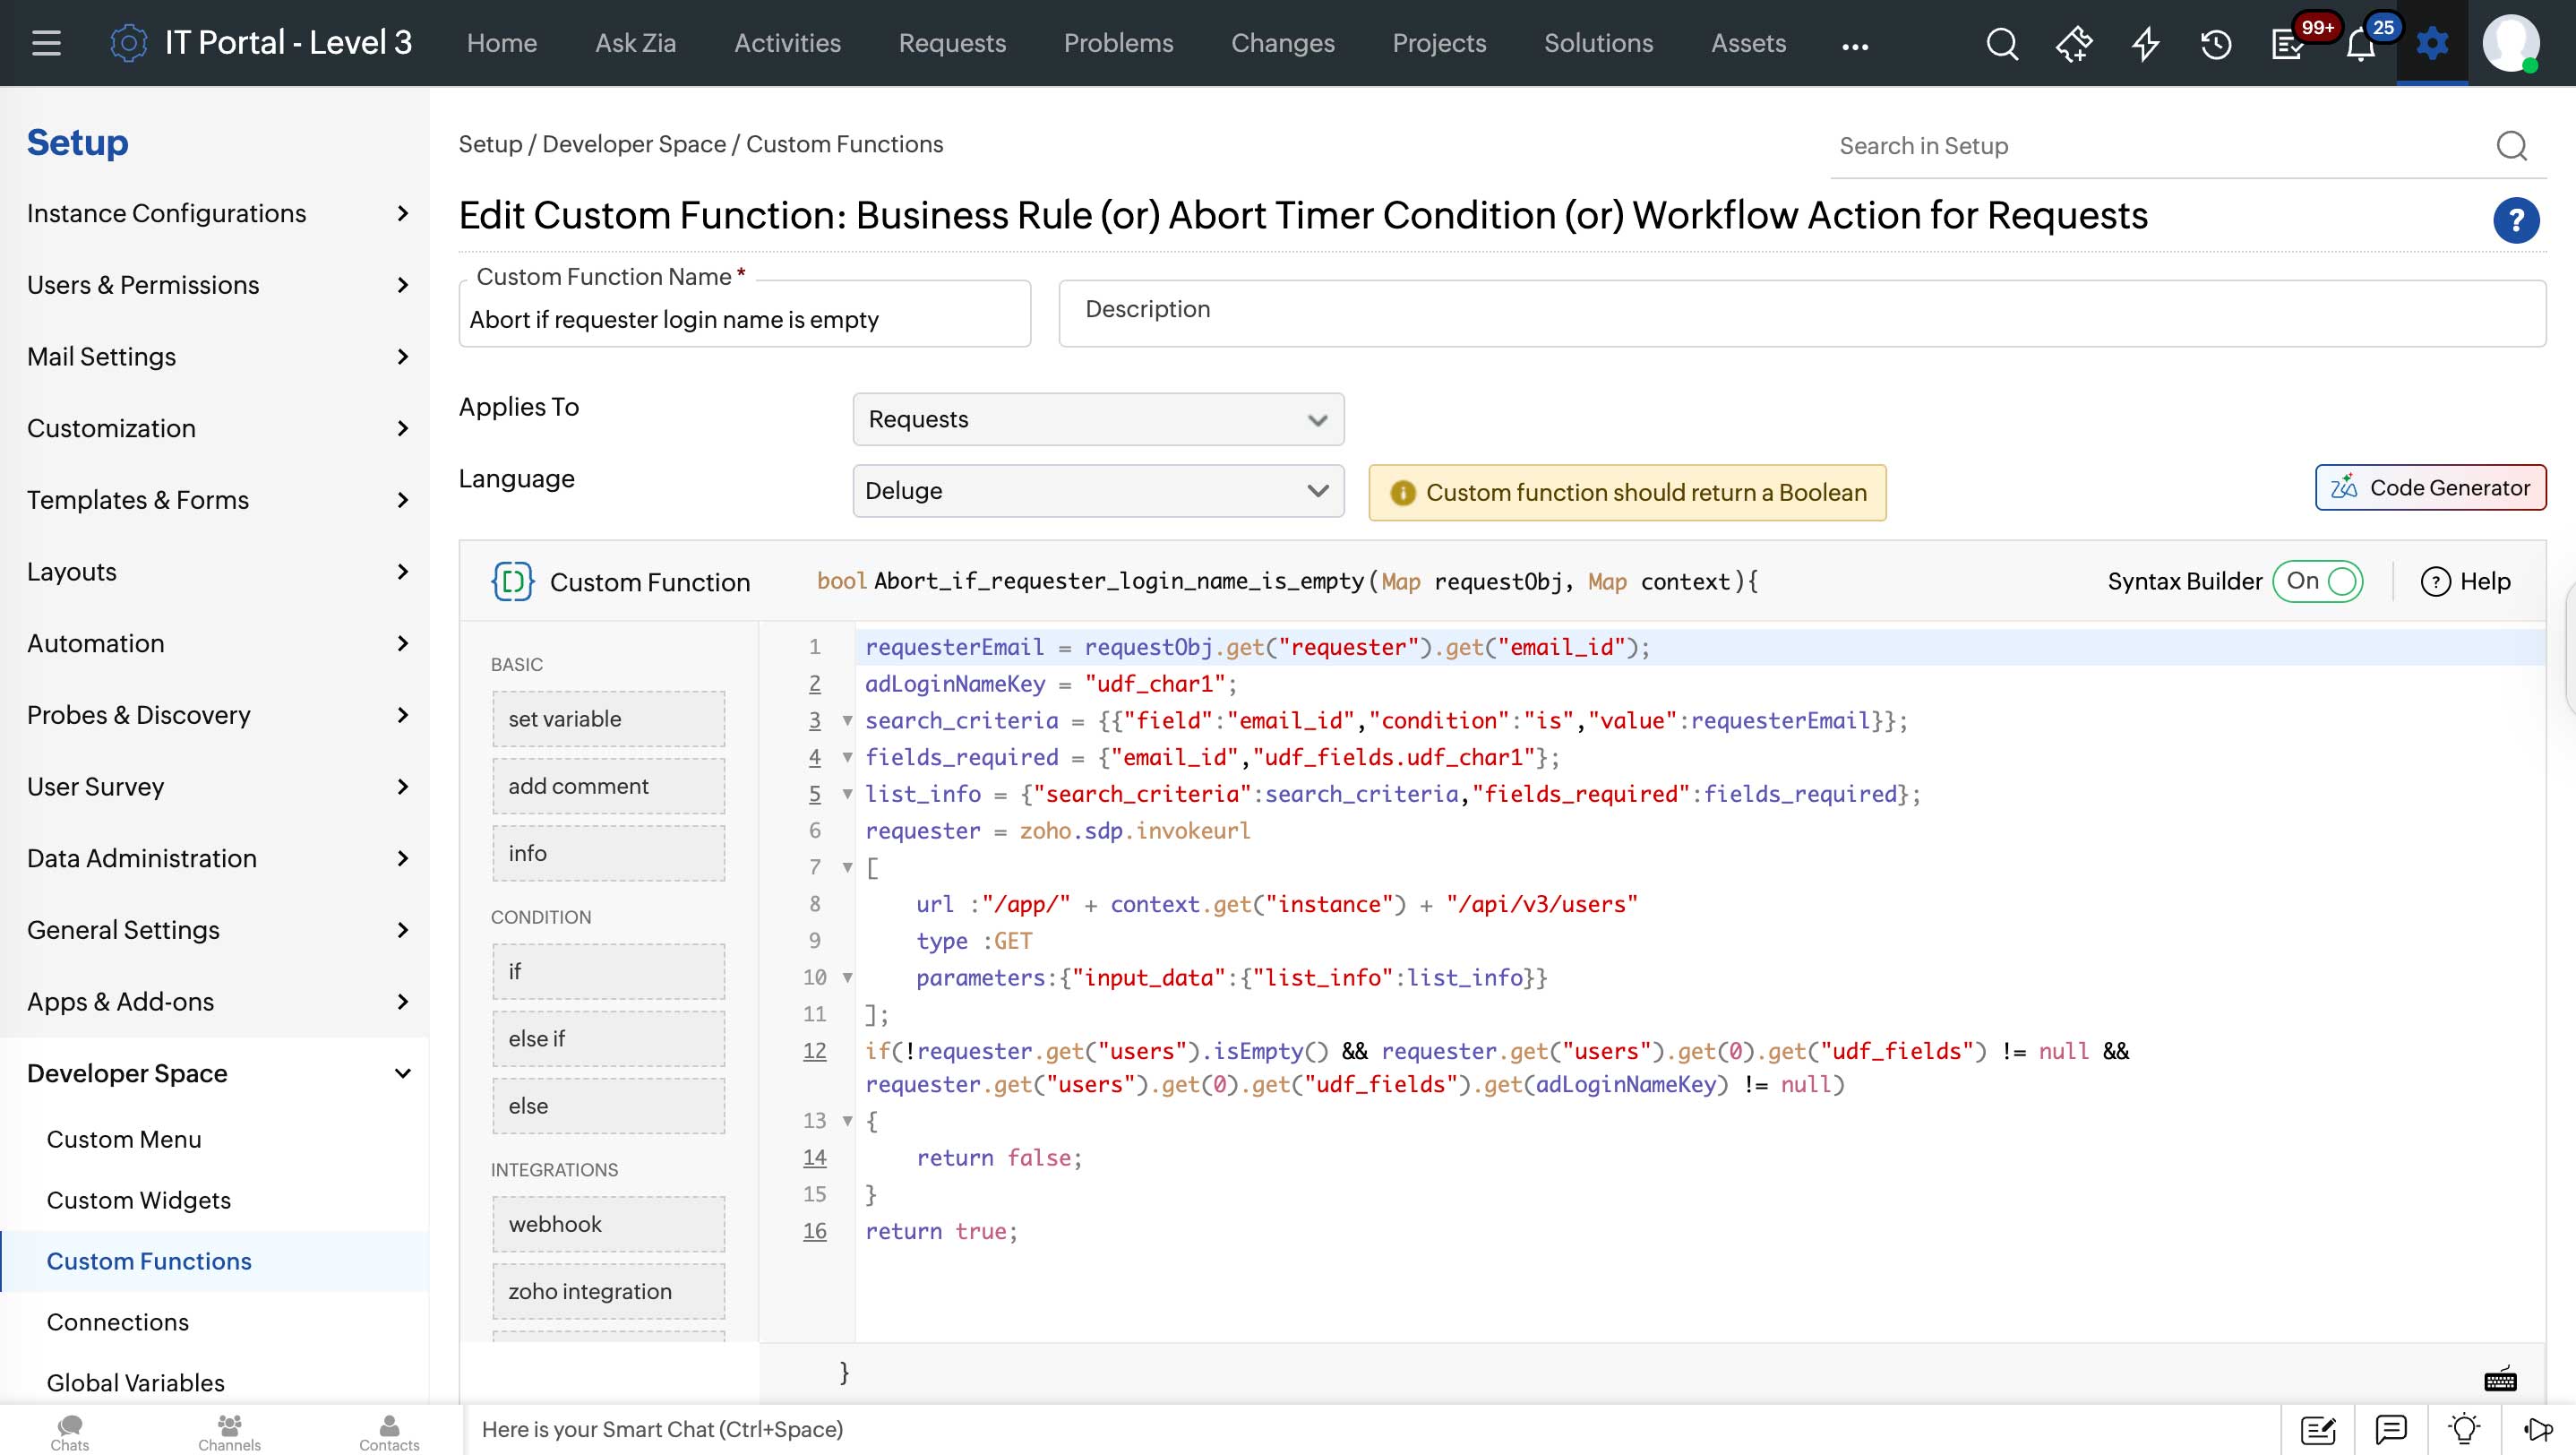Toggle Syntax Builder switch off

(2317, 581)
